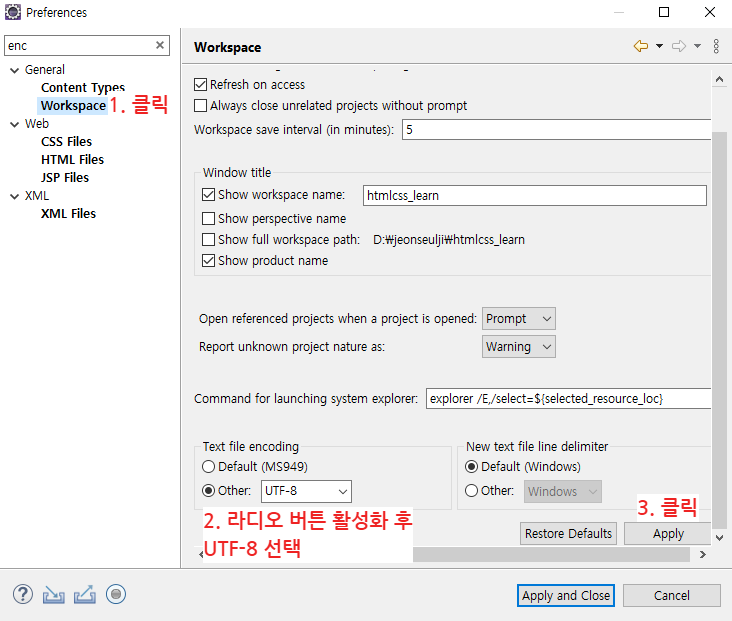Click the workspace name text field
The width and height of the screenshot is (732, 621).
click(535, 195)
